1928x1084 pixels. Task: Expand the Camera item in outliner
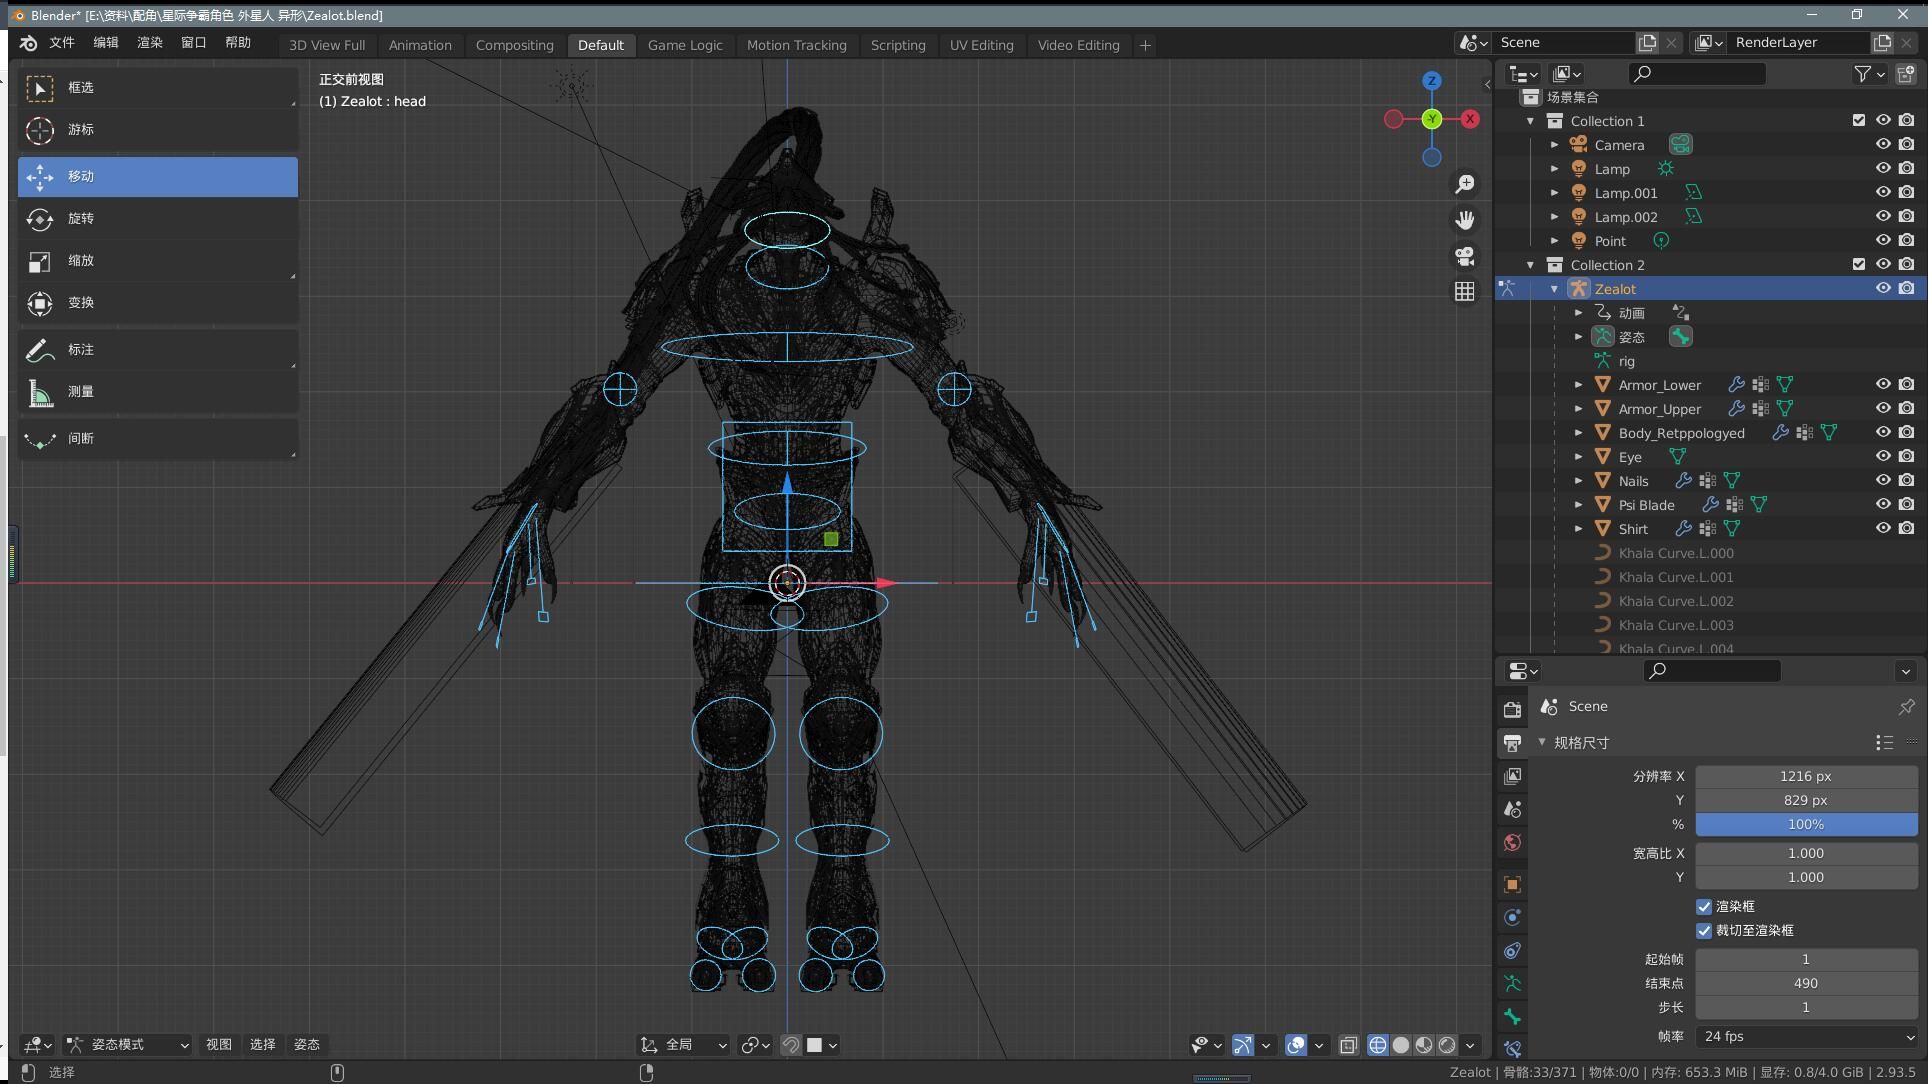1554,145
